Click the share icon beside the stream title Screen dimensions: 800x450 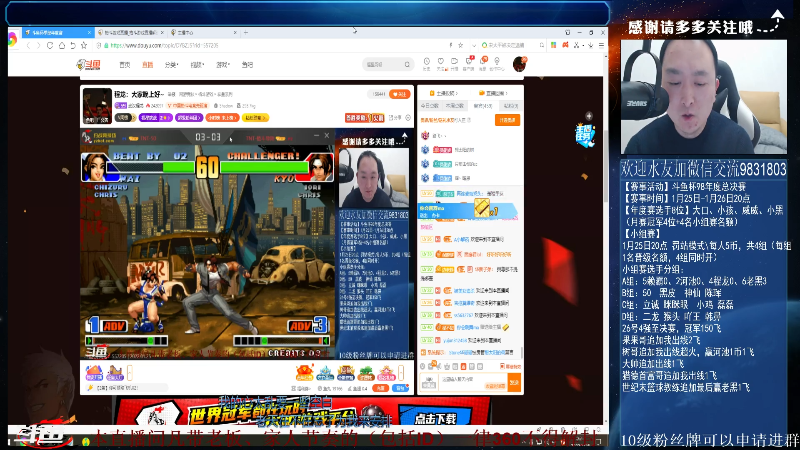[394, 118]
